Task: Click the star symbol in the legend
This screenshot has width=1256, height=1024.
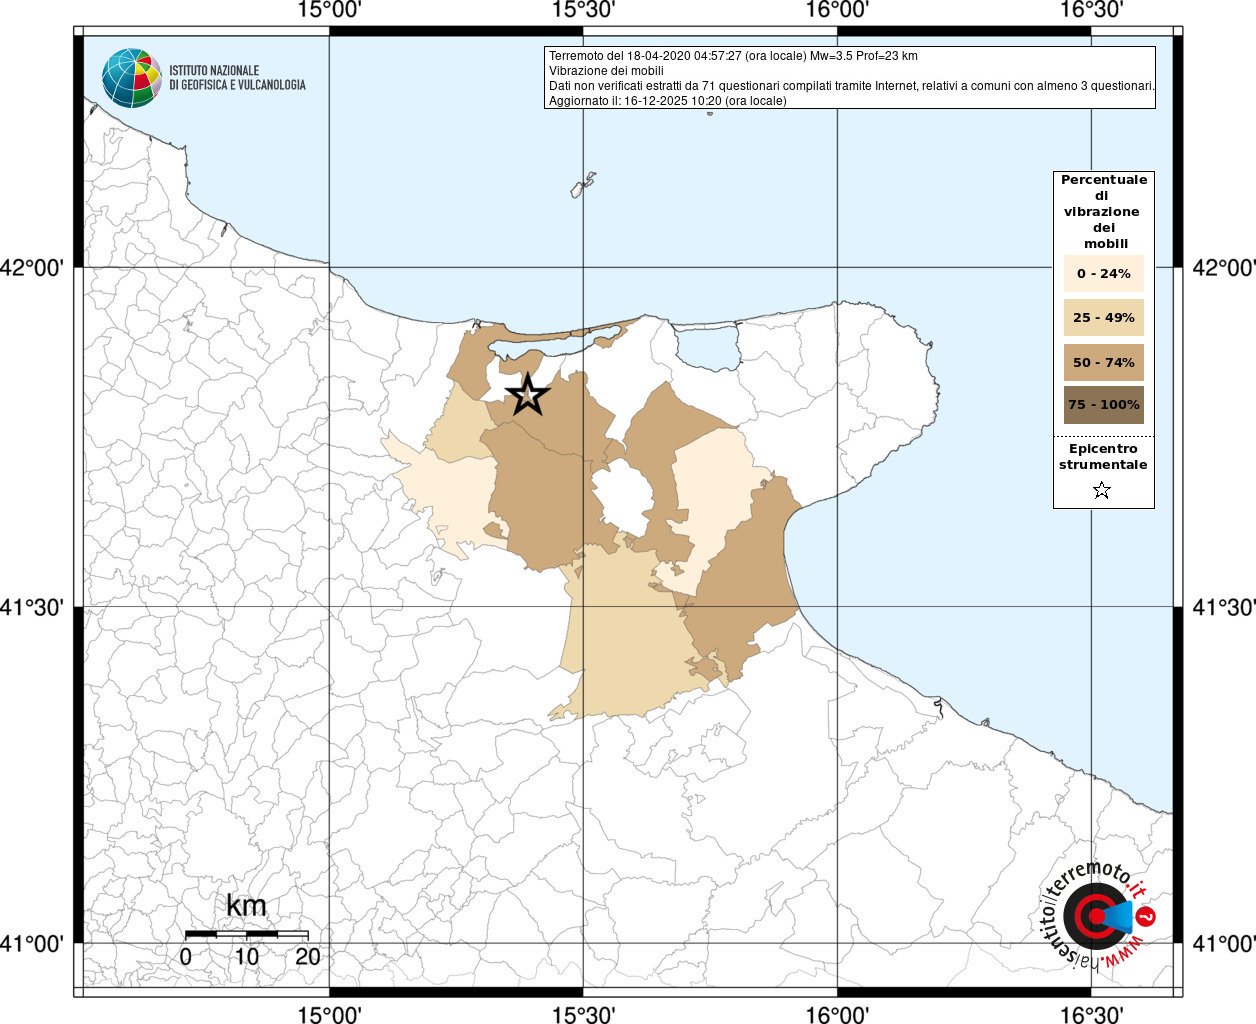Action: [1102, 490]
